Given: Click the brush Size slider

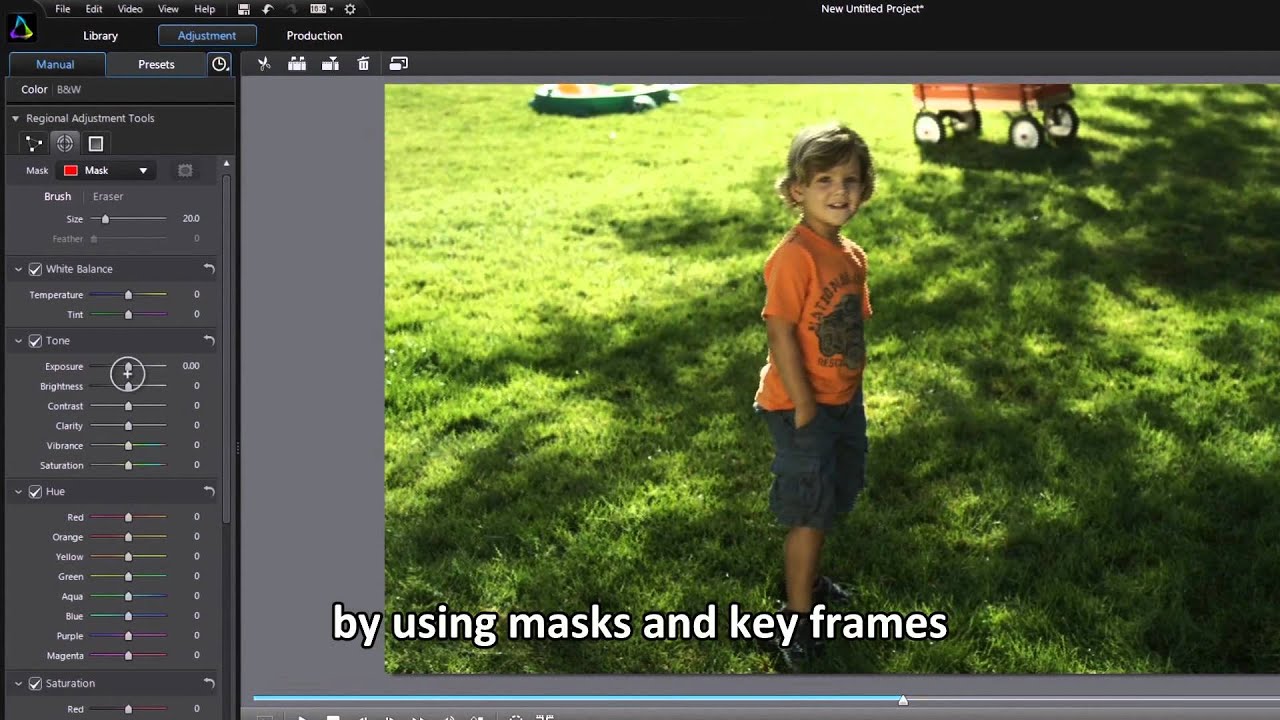Looking at the screenshot, I should [128, 219].
